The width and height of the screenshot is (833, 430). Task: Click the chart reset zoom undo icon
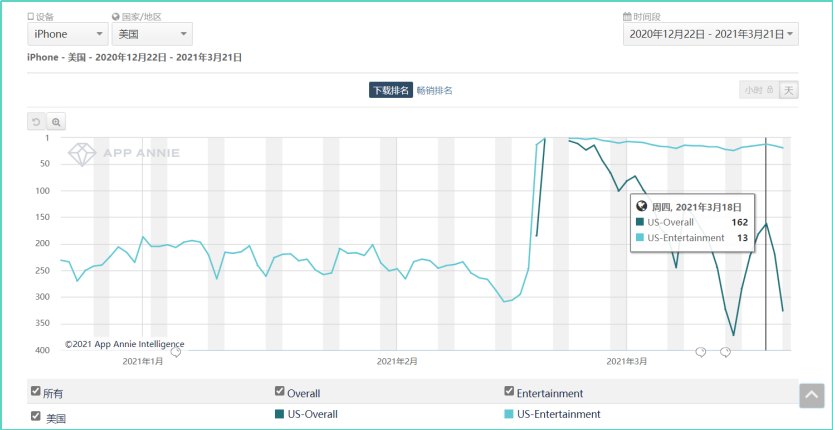coord(37,122)
